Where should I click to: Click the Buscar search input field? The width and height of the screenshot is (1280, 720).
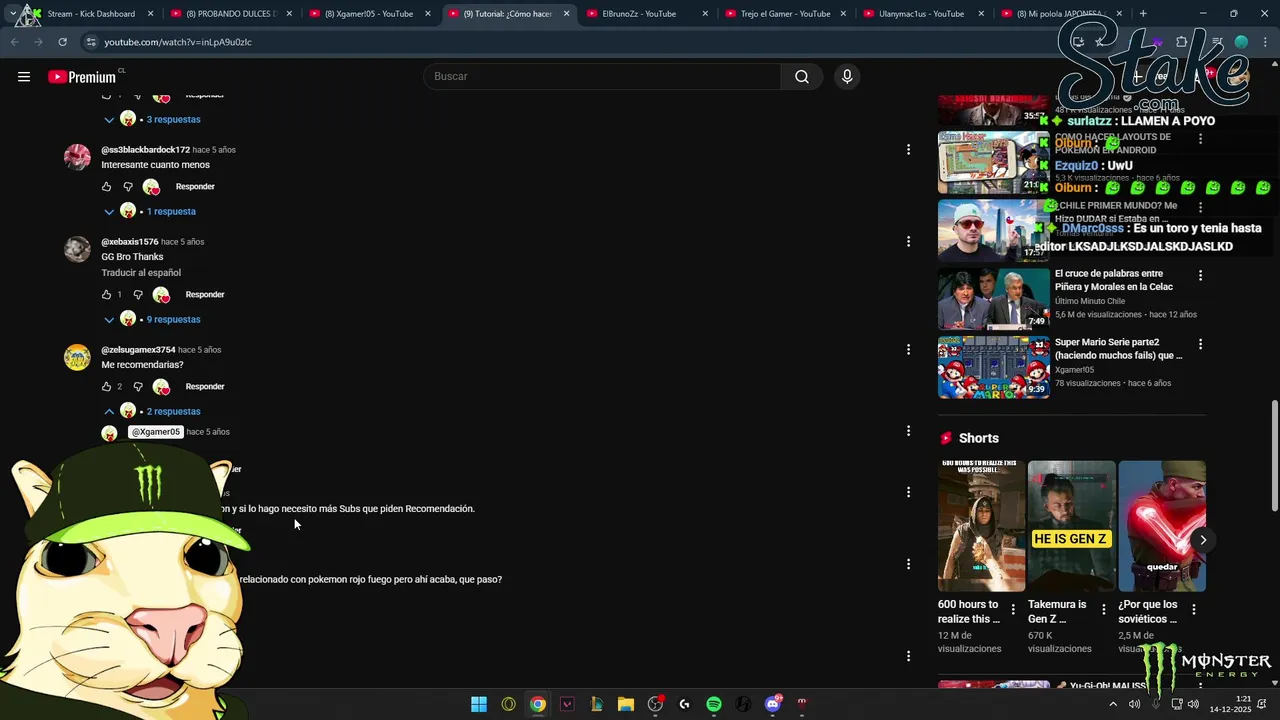tap(602, 77)
